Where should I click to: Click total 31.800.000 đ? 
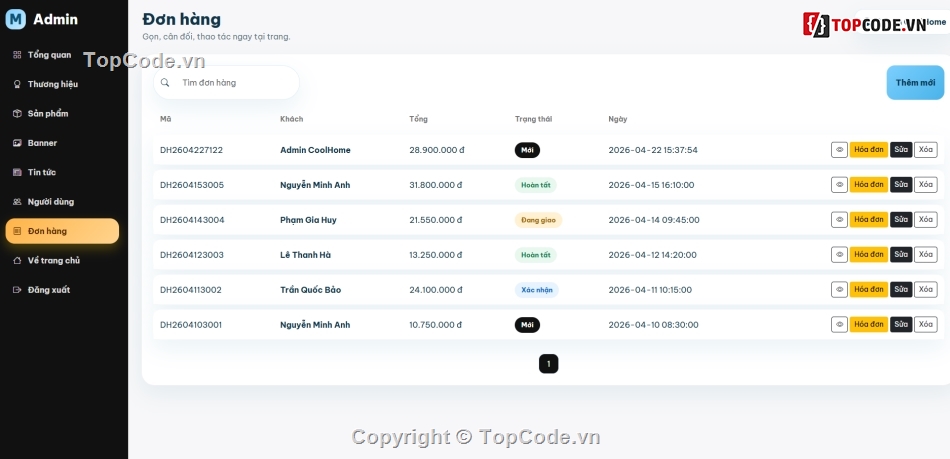436,185
